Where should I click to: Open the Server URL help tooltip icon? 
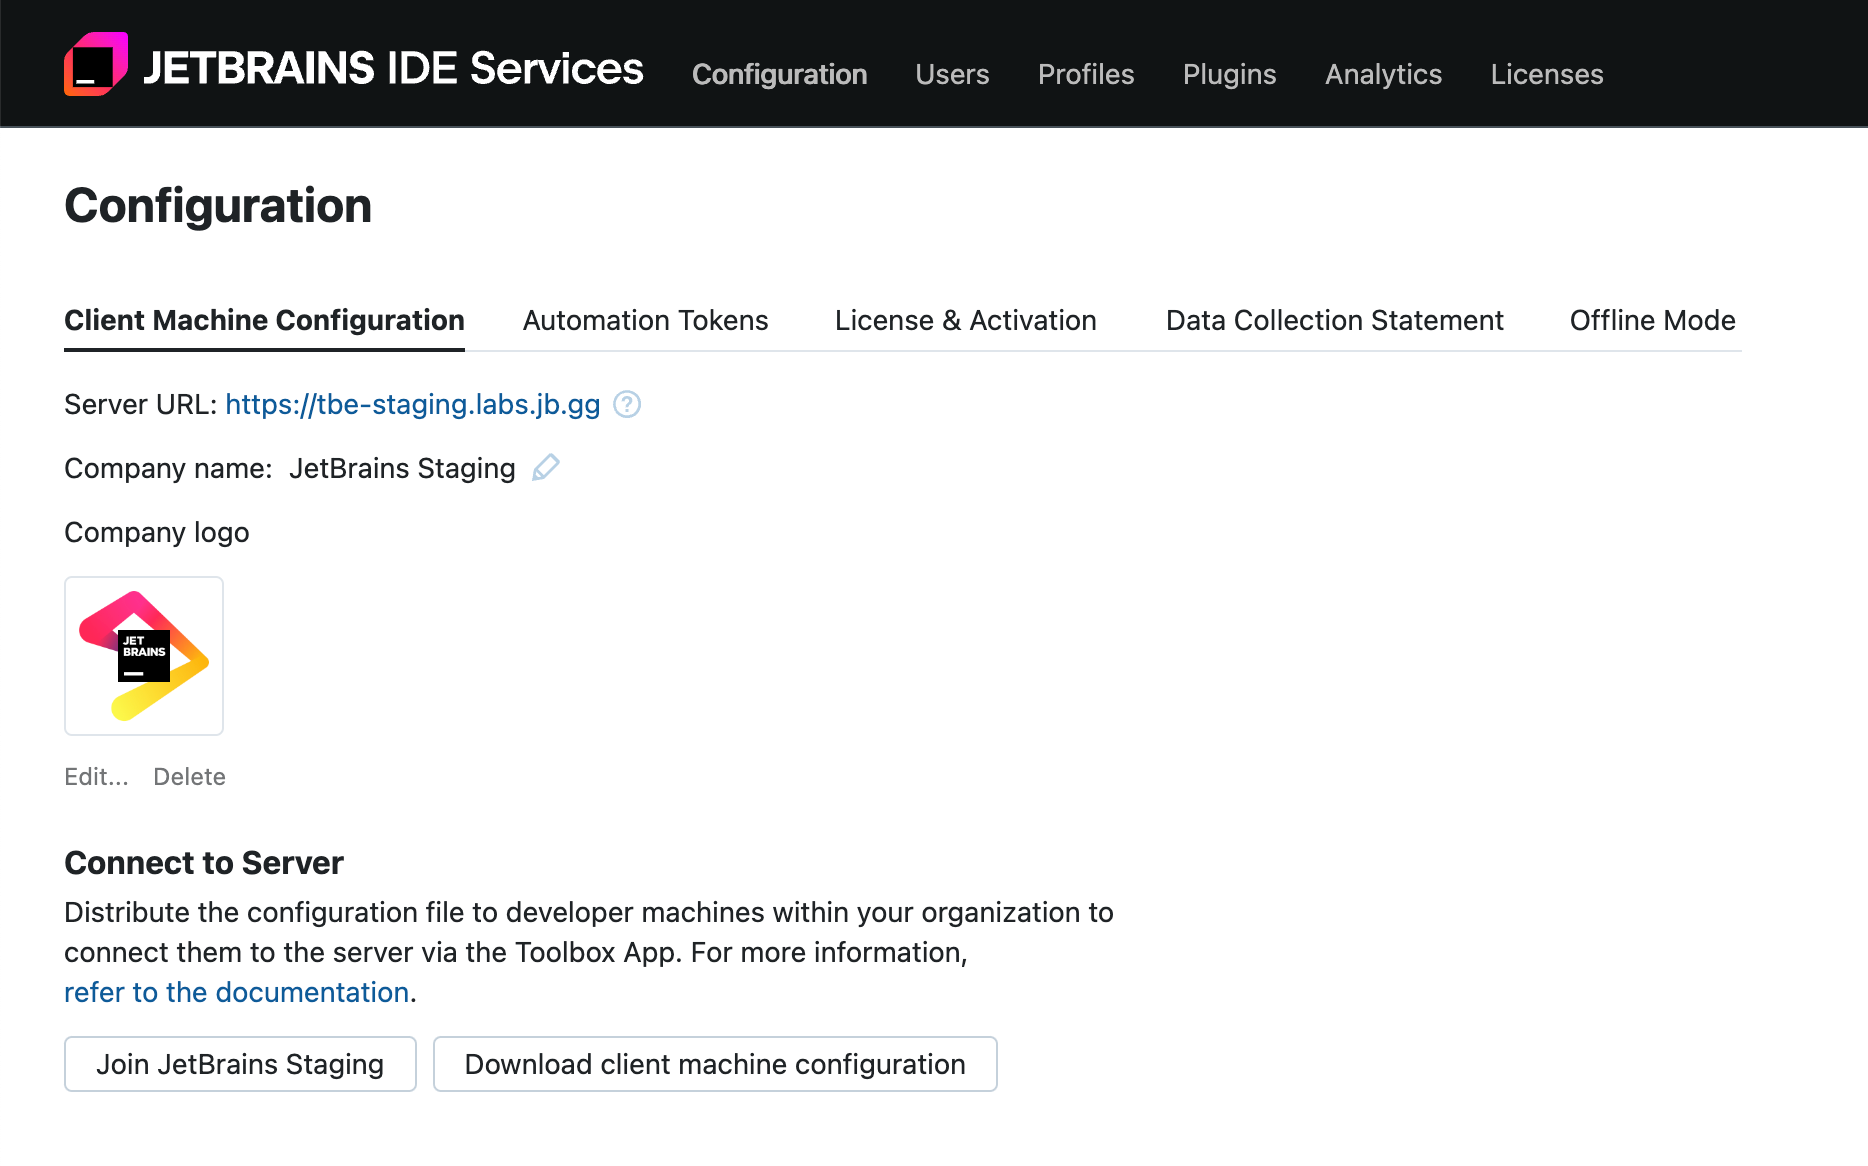[x=627, y=404]
